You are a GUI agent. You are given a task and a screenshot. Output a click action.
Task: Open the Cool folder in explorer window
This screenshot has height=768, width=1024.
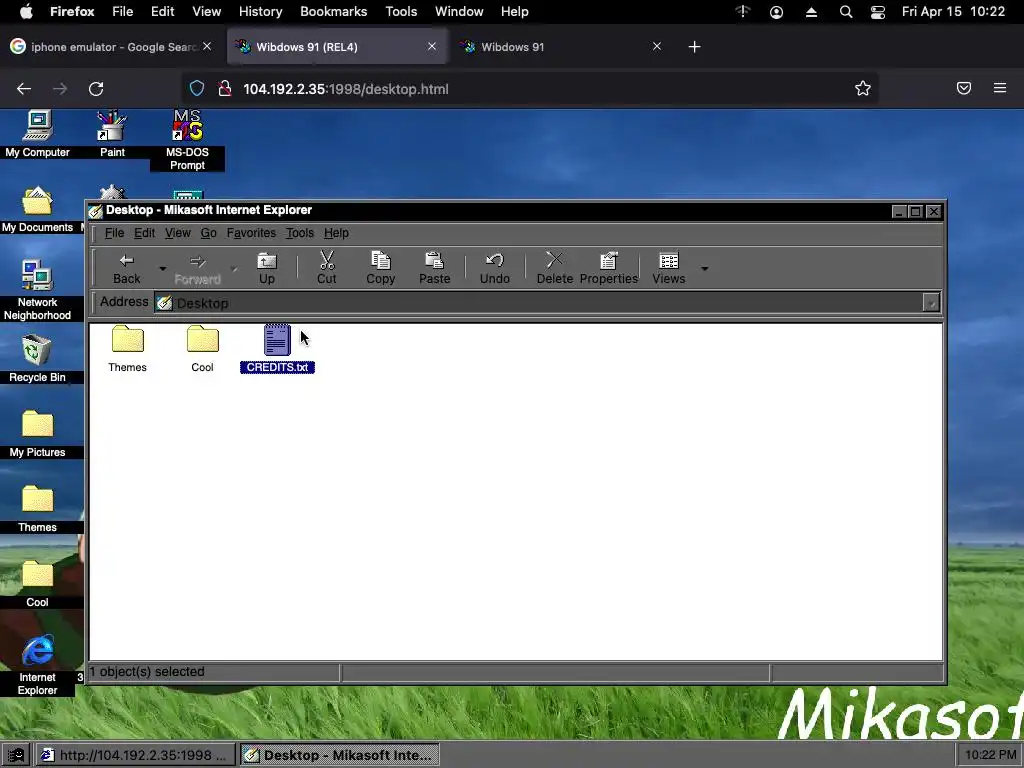202,349
